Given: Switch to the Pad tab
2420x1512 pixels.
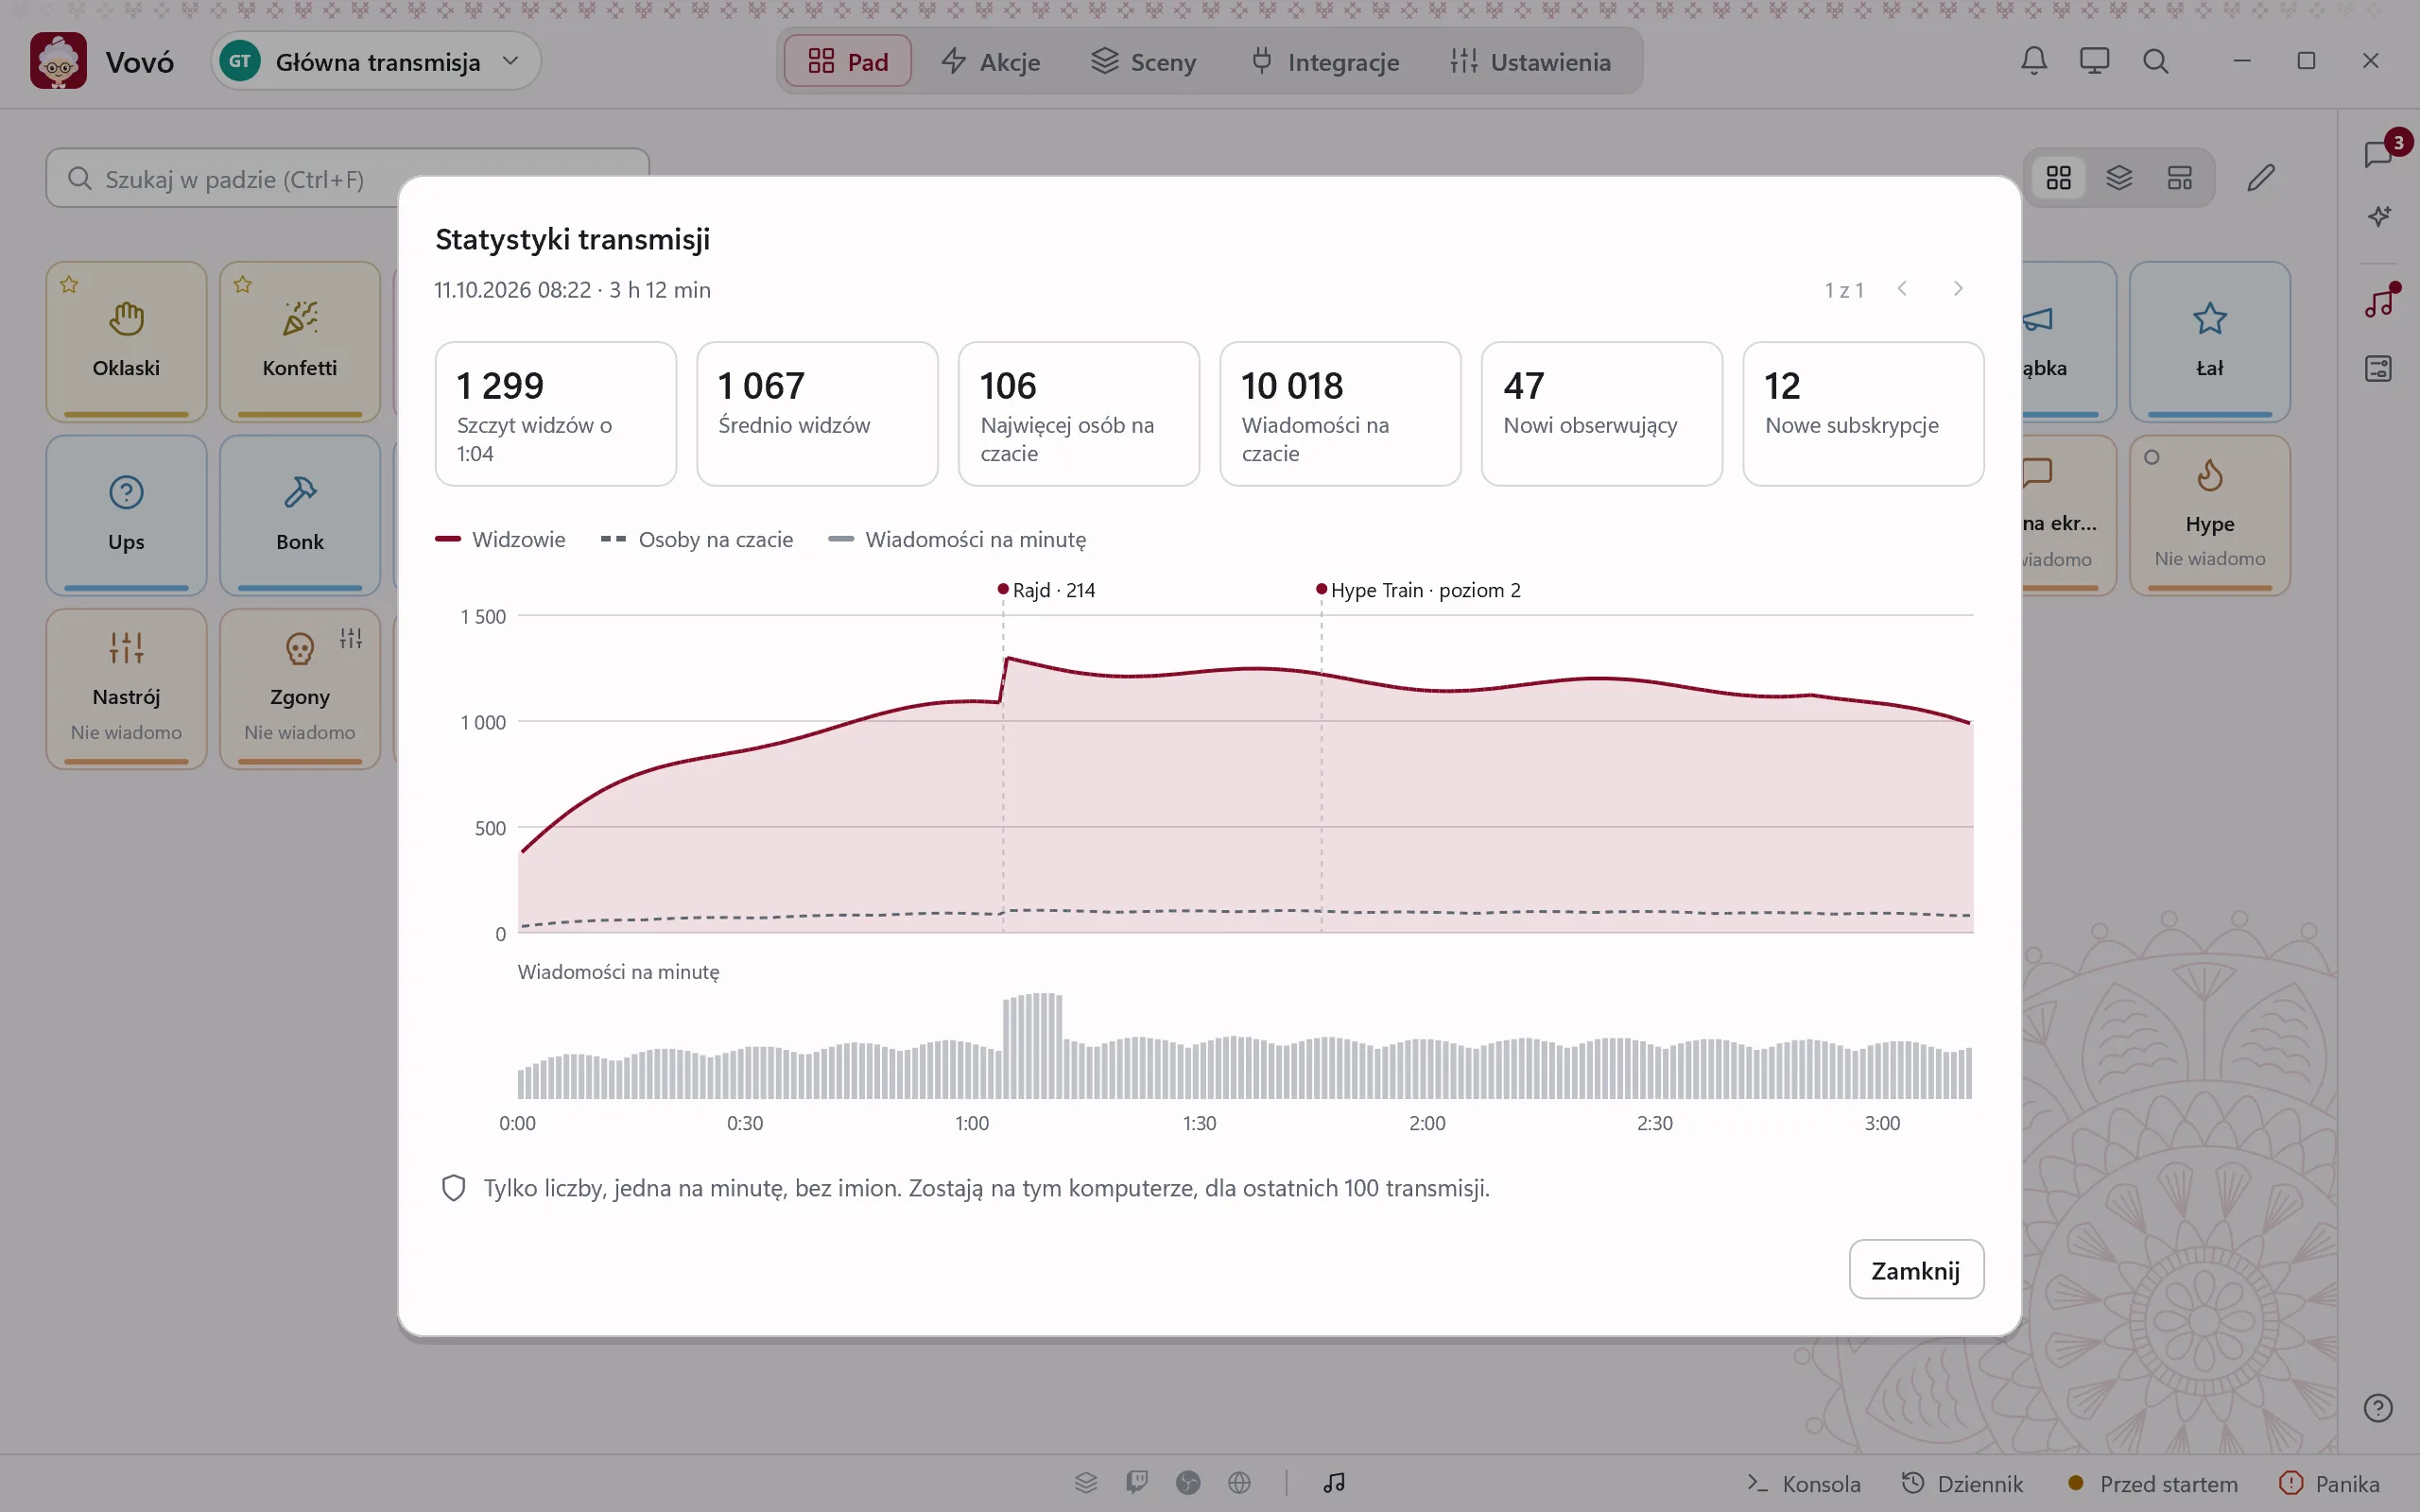Looking at the screenshot, I should (848, 61).
